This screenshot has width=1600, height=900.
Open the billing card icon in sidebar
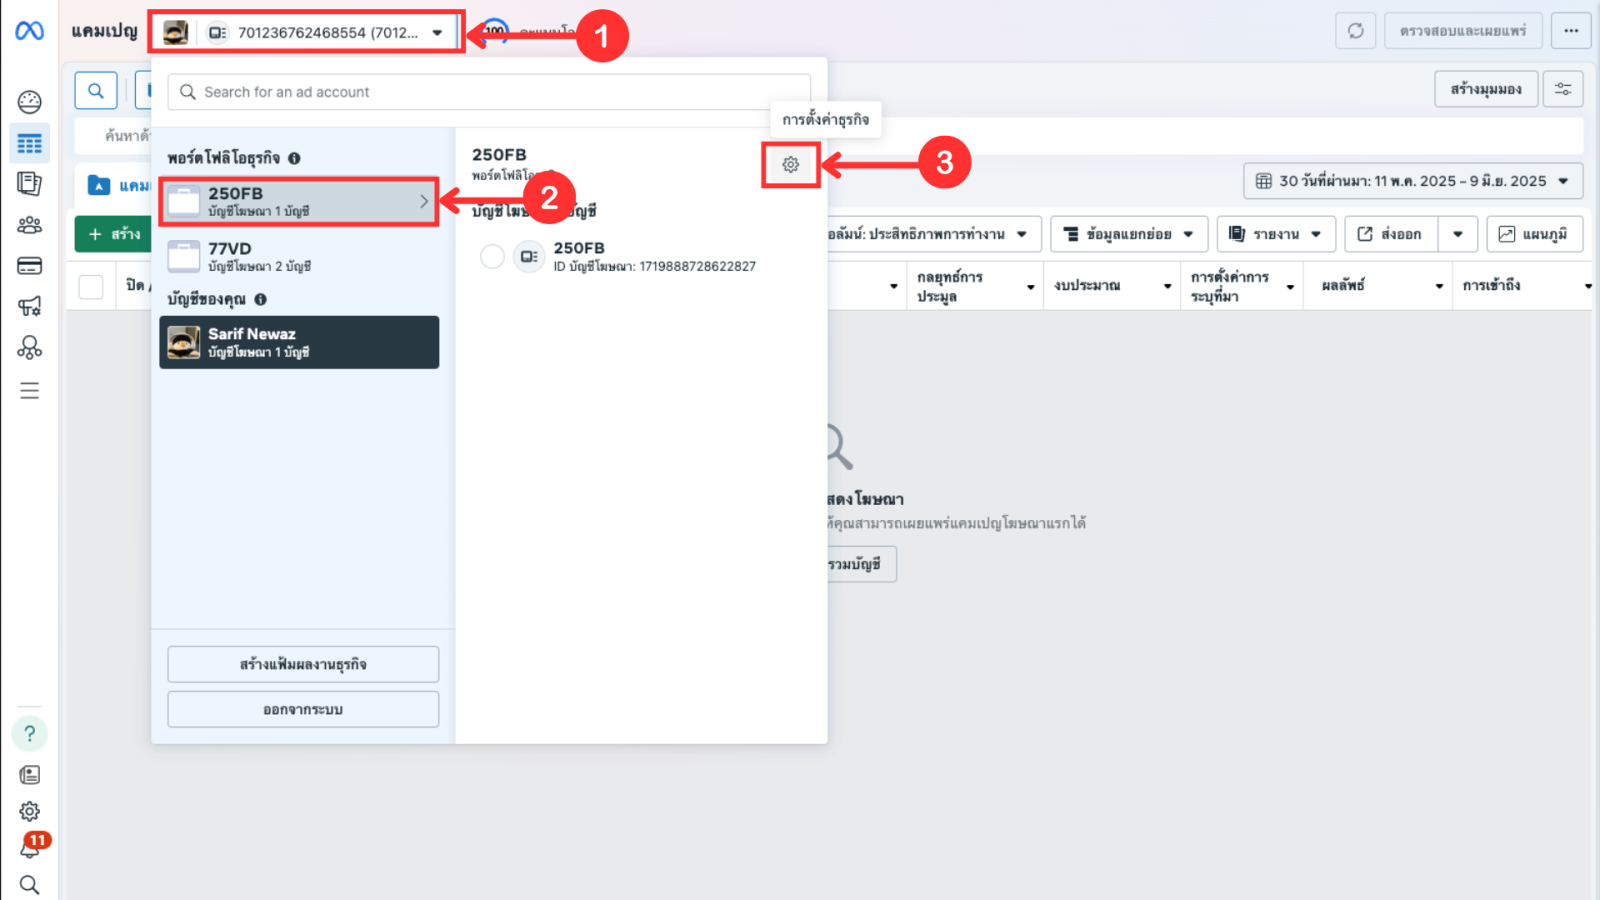pos(29,266)
